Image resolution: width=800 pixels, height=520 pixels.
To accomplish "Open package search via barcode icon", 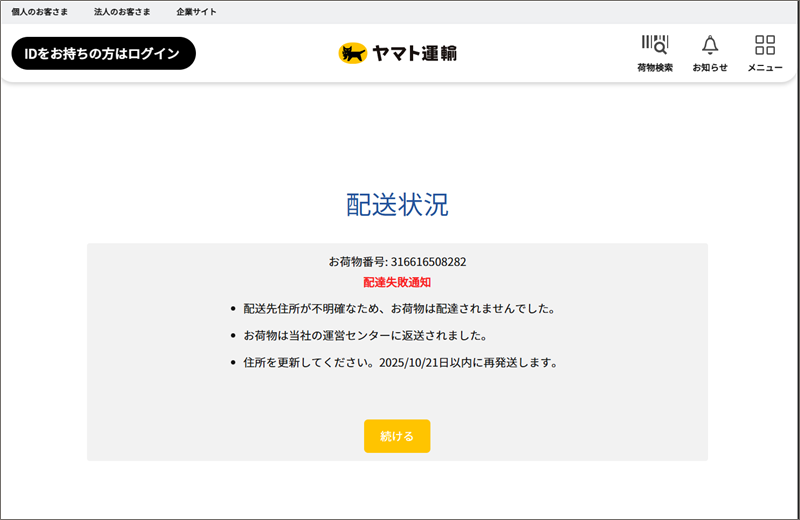I will pos(654,45).
